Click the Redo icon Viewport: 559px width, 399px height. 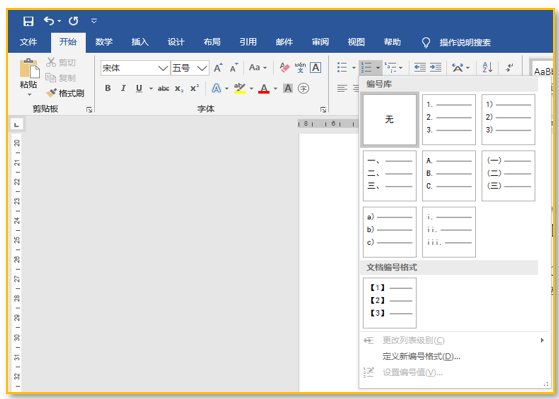coord(73,21)
